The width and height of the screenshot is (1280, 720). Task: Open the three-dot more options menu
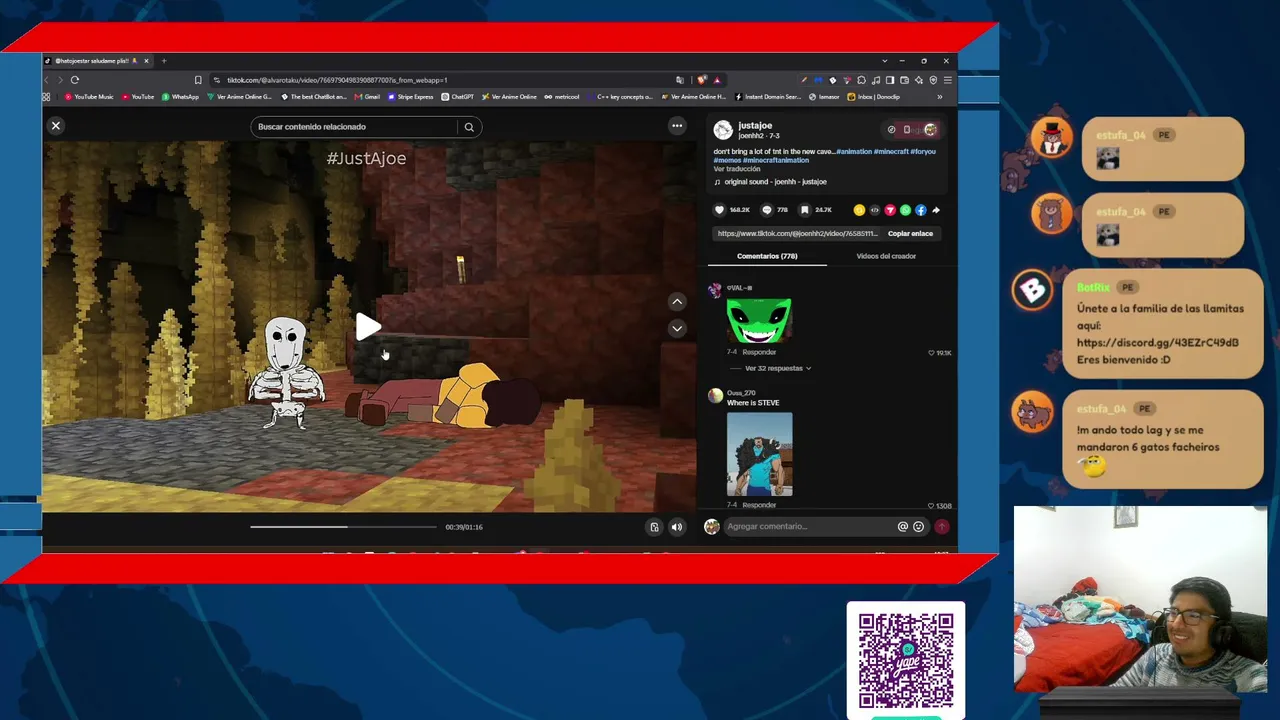pos(677,126)
